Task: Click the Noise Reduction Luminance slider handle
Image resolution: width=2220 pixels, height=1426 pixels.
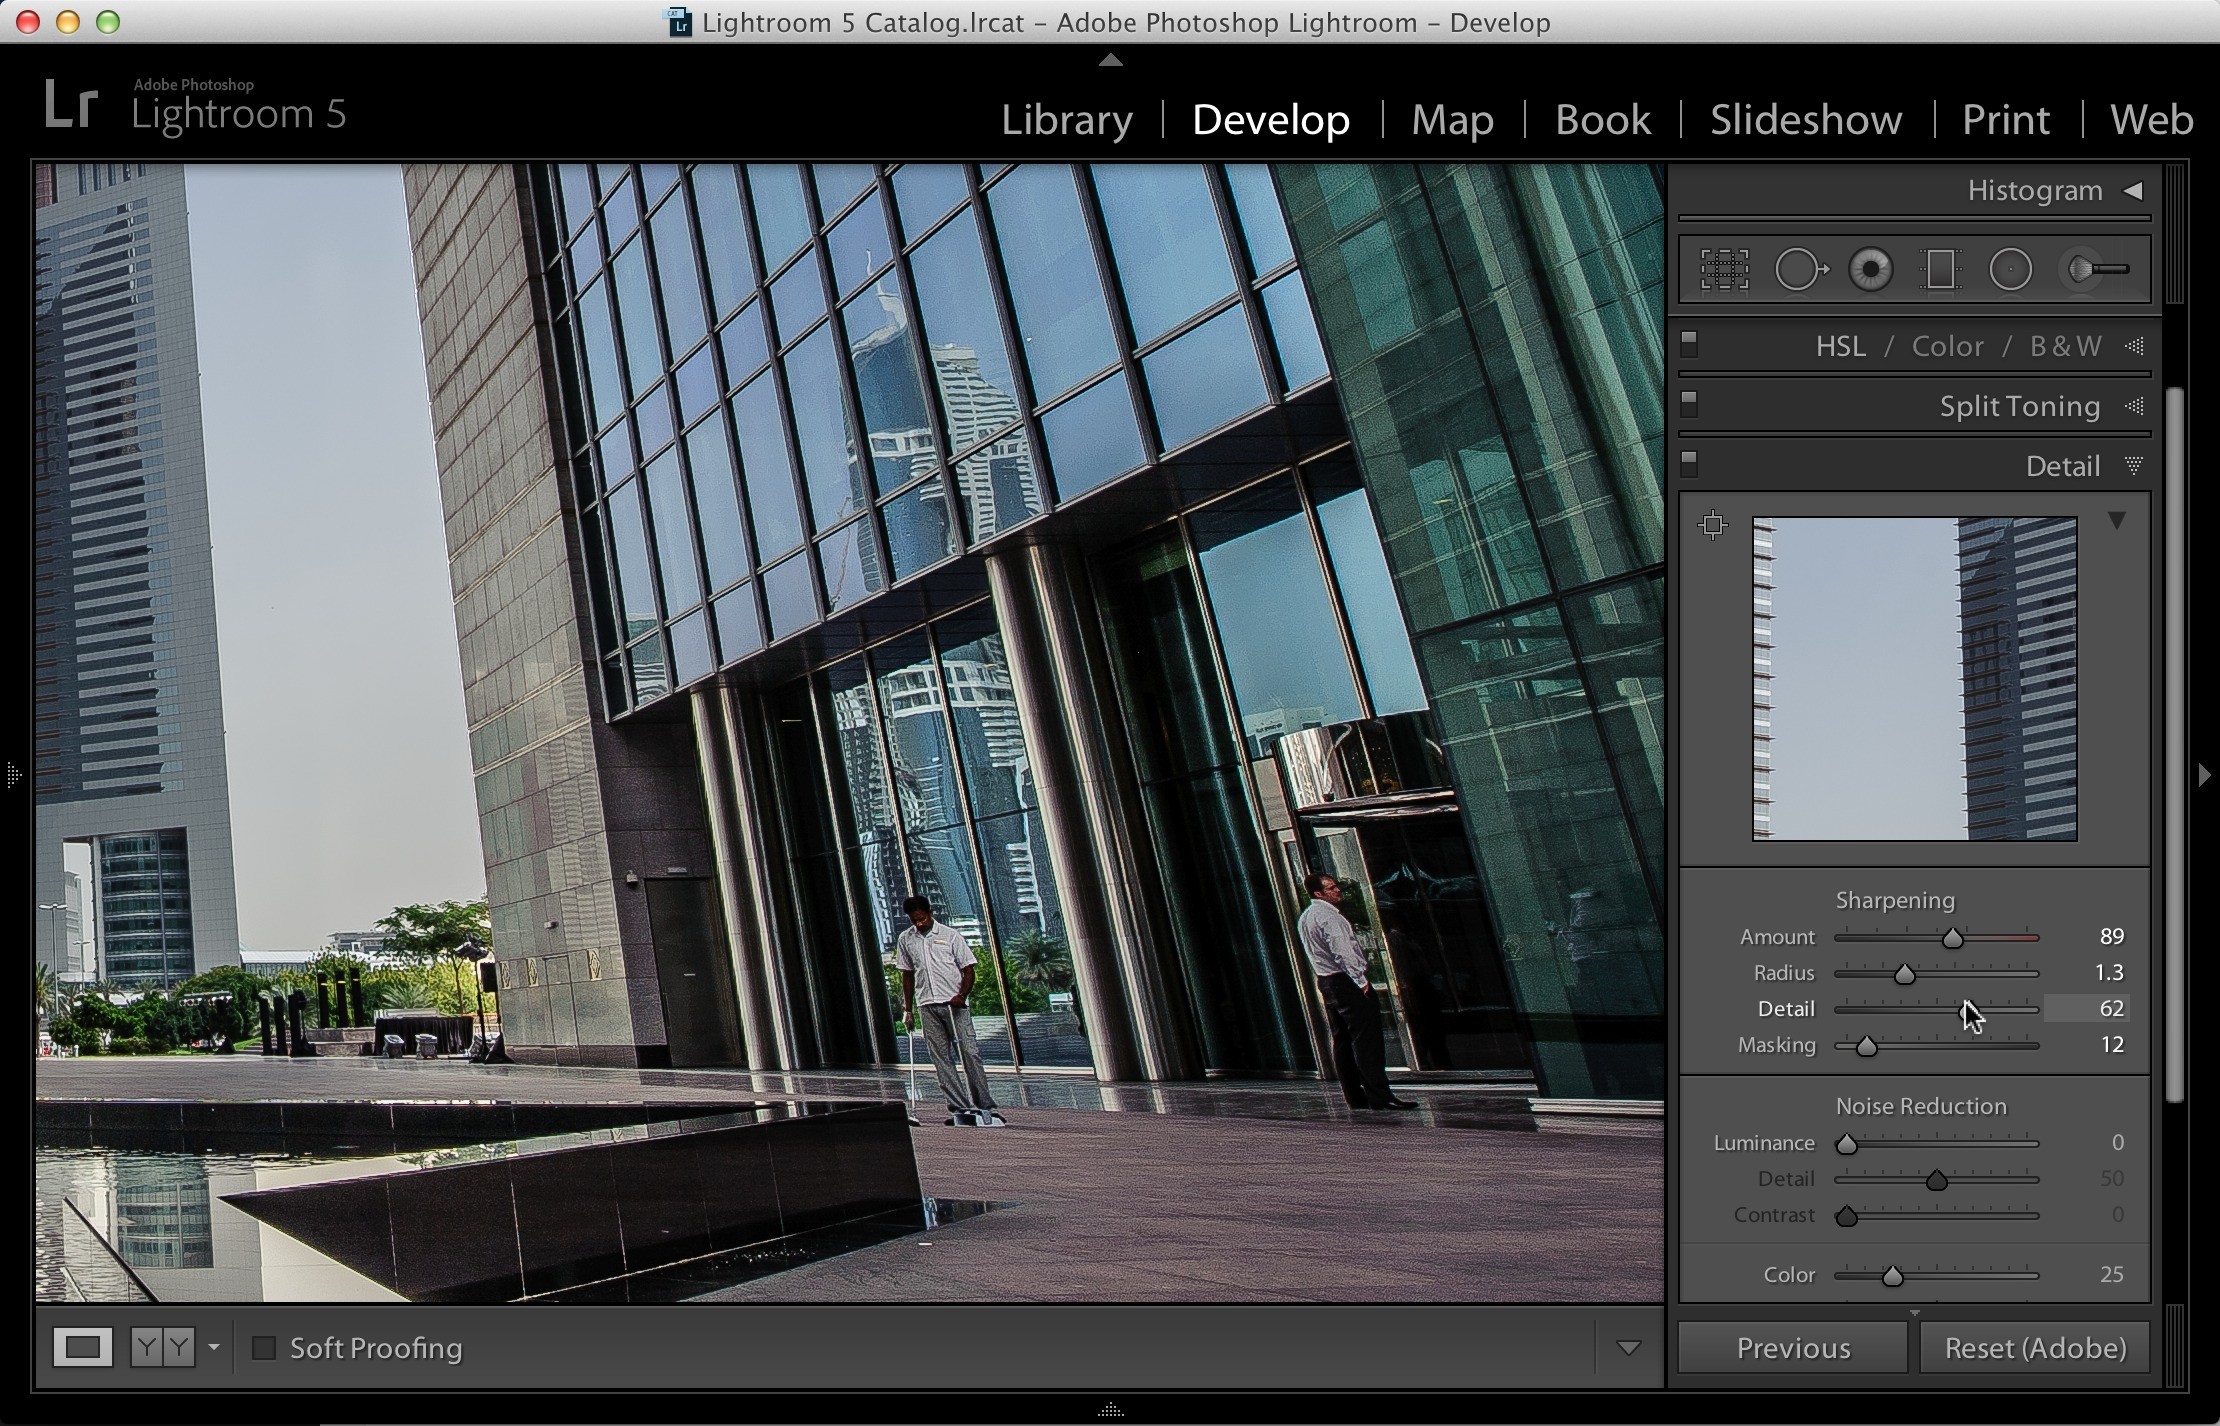Action: coord(1846,1144)
